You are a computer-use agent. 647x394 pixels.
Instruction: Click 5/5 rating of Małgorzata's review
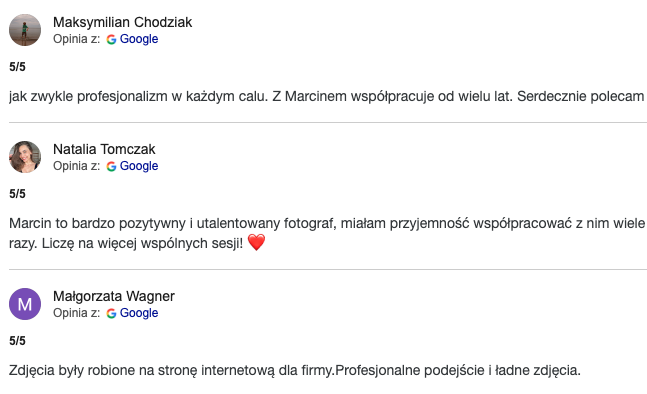17,341
